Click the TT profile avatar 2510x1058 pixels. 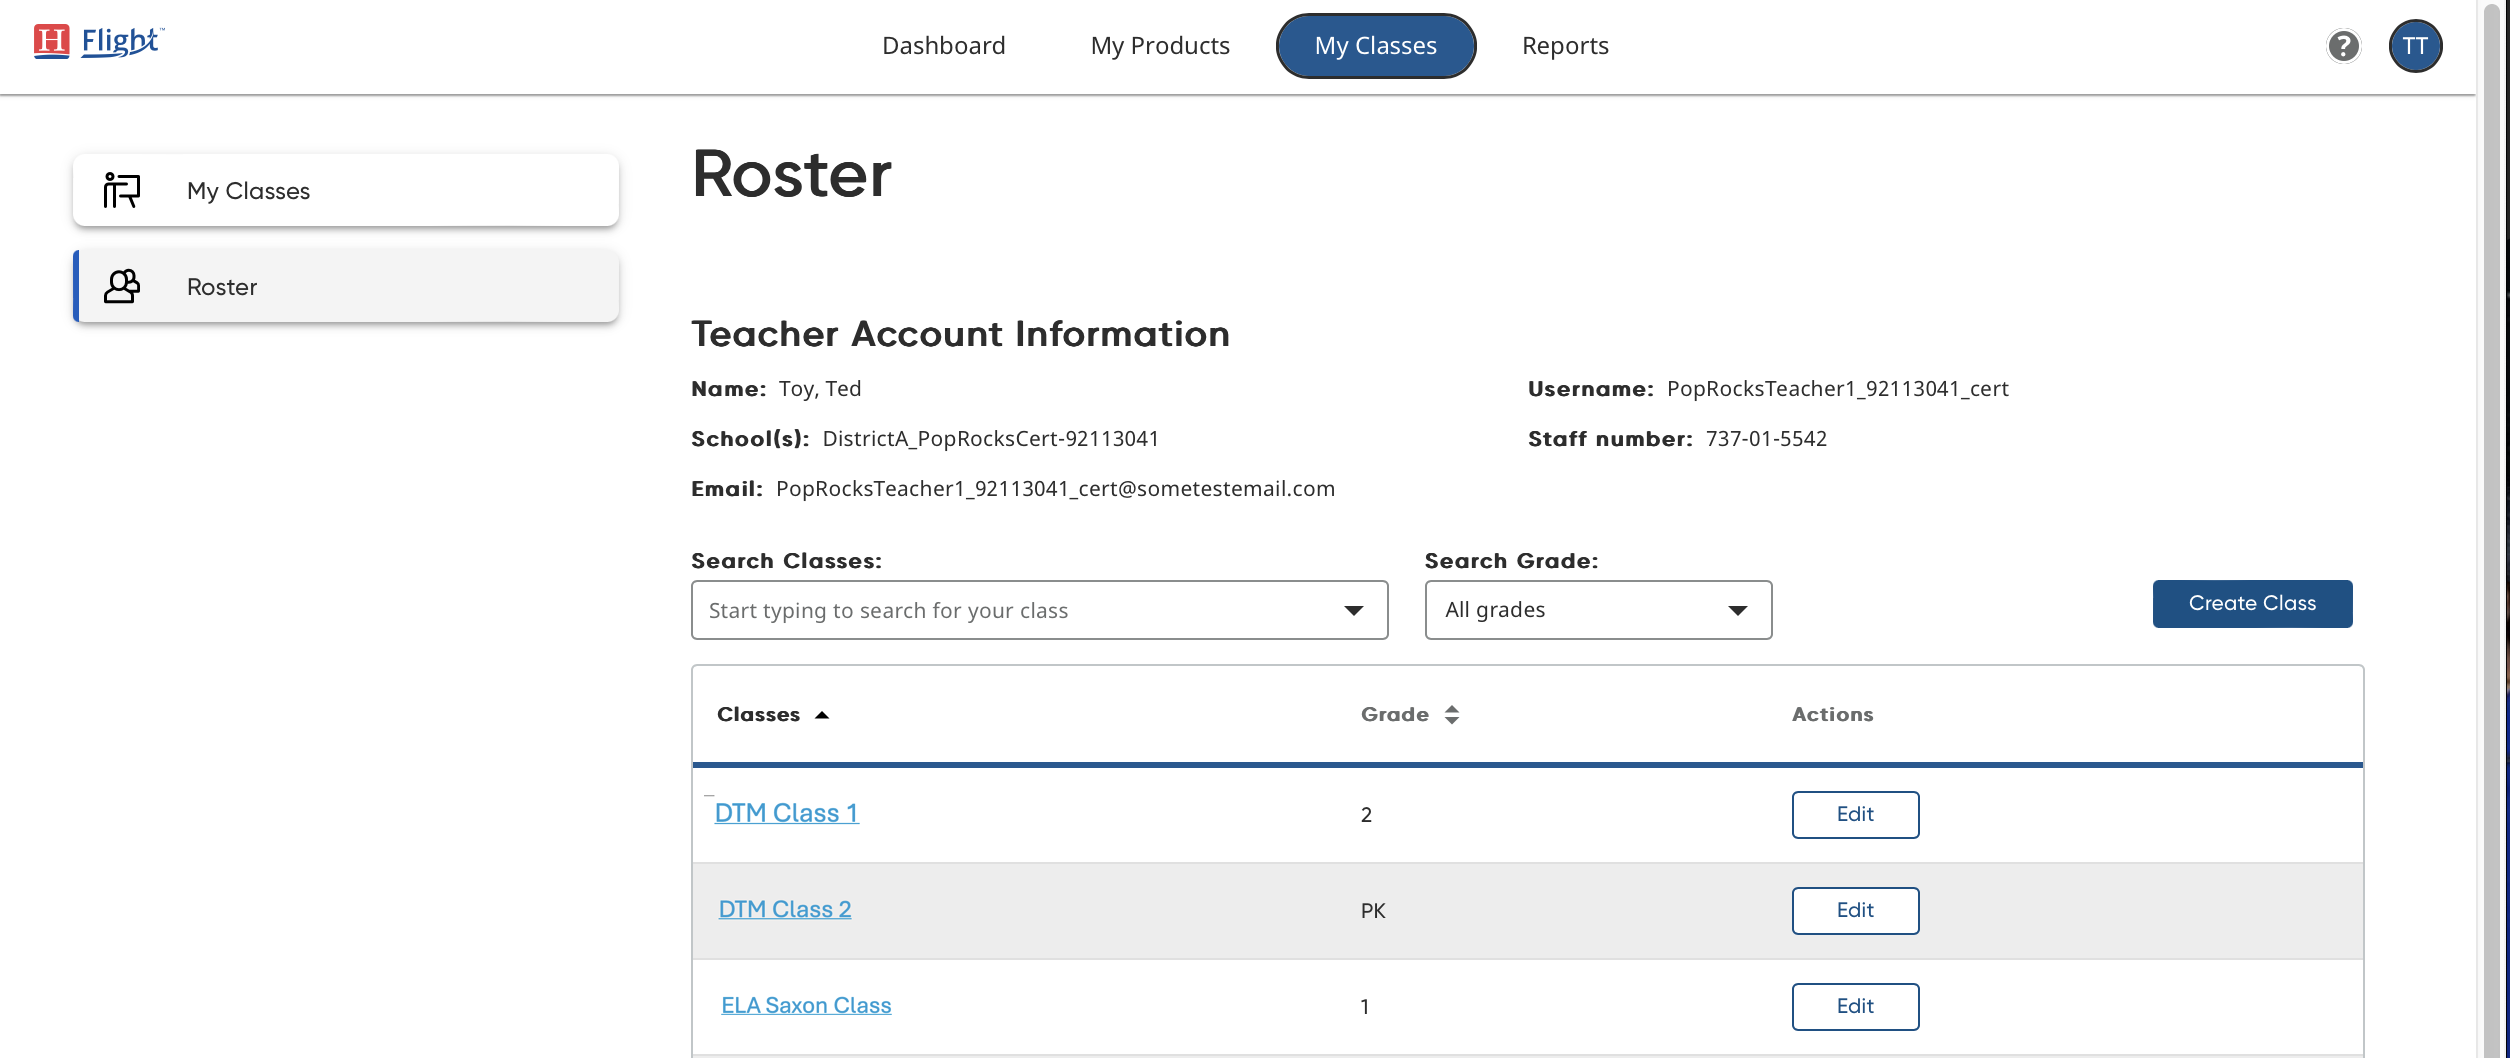(x=2416, y=46)
